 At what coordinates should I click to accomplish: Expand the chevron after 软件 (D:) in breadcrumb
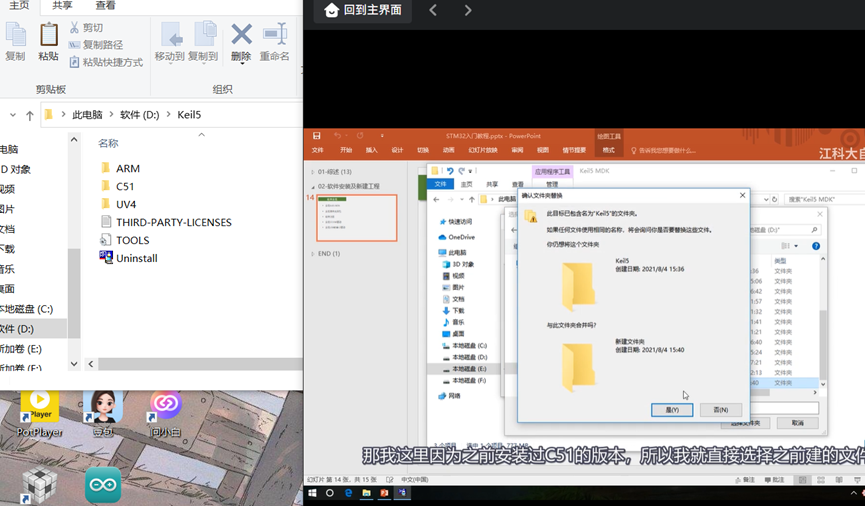click(168, 115)
